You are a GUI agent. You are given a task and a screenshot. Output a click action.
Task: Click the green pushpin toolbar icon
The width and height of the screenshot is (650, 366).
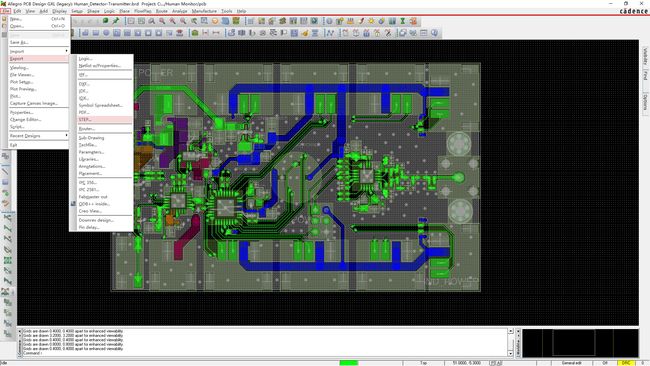click(x=116, y=21)
